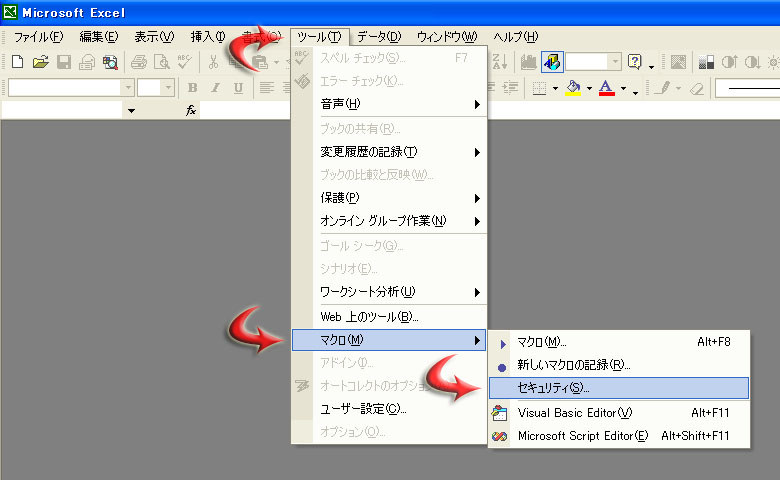Click the Less Contrast icon

coord(752,62)
